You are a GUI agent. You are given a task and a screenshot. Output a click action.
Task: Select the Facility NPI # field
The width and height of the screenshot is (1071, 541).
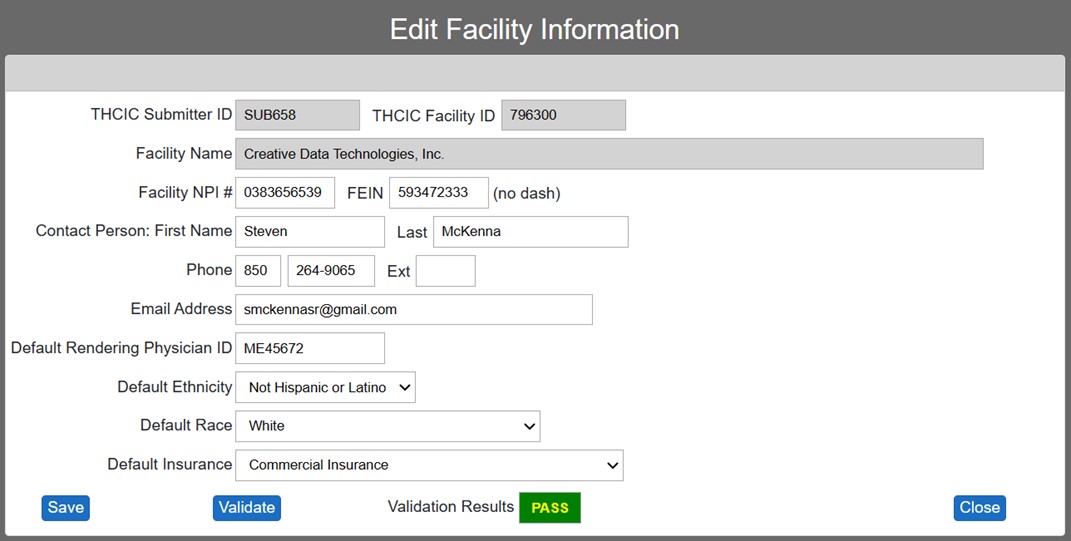pos(285,193)
